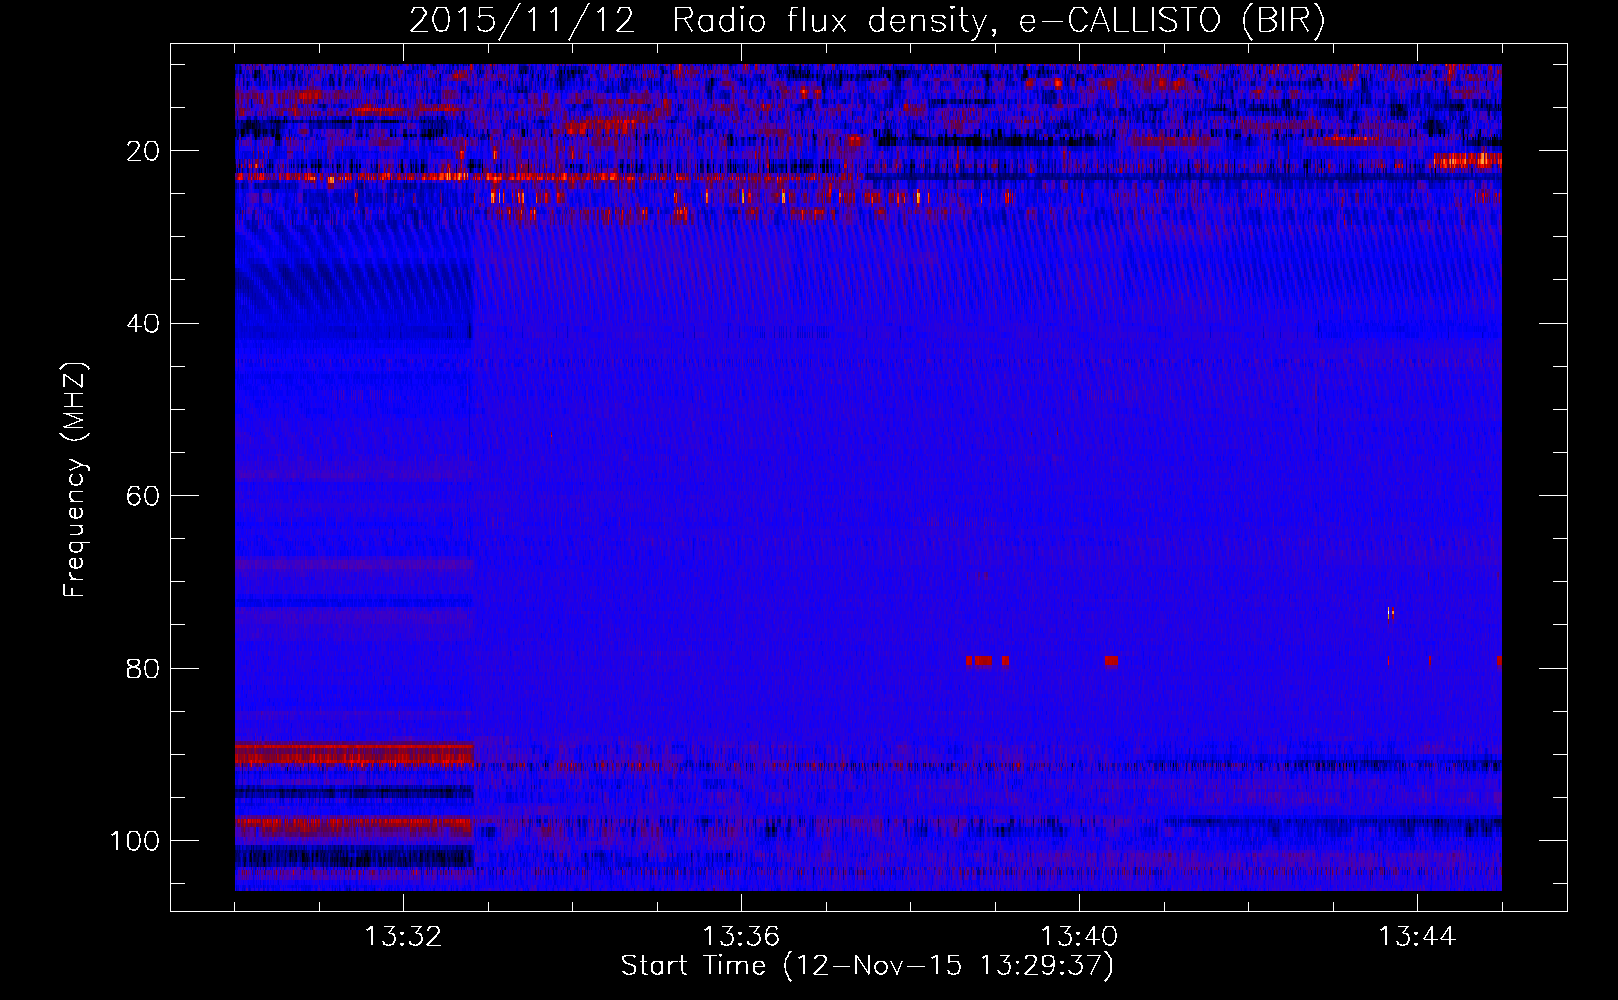1618x1000 pixels.
Task: Click the 13:32 time tick label
Action: (403, 937)
